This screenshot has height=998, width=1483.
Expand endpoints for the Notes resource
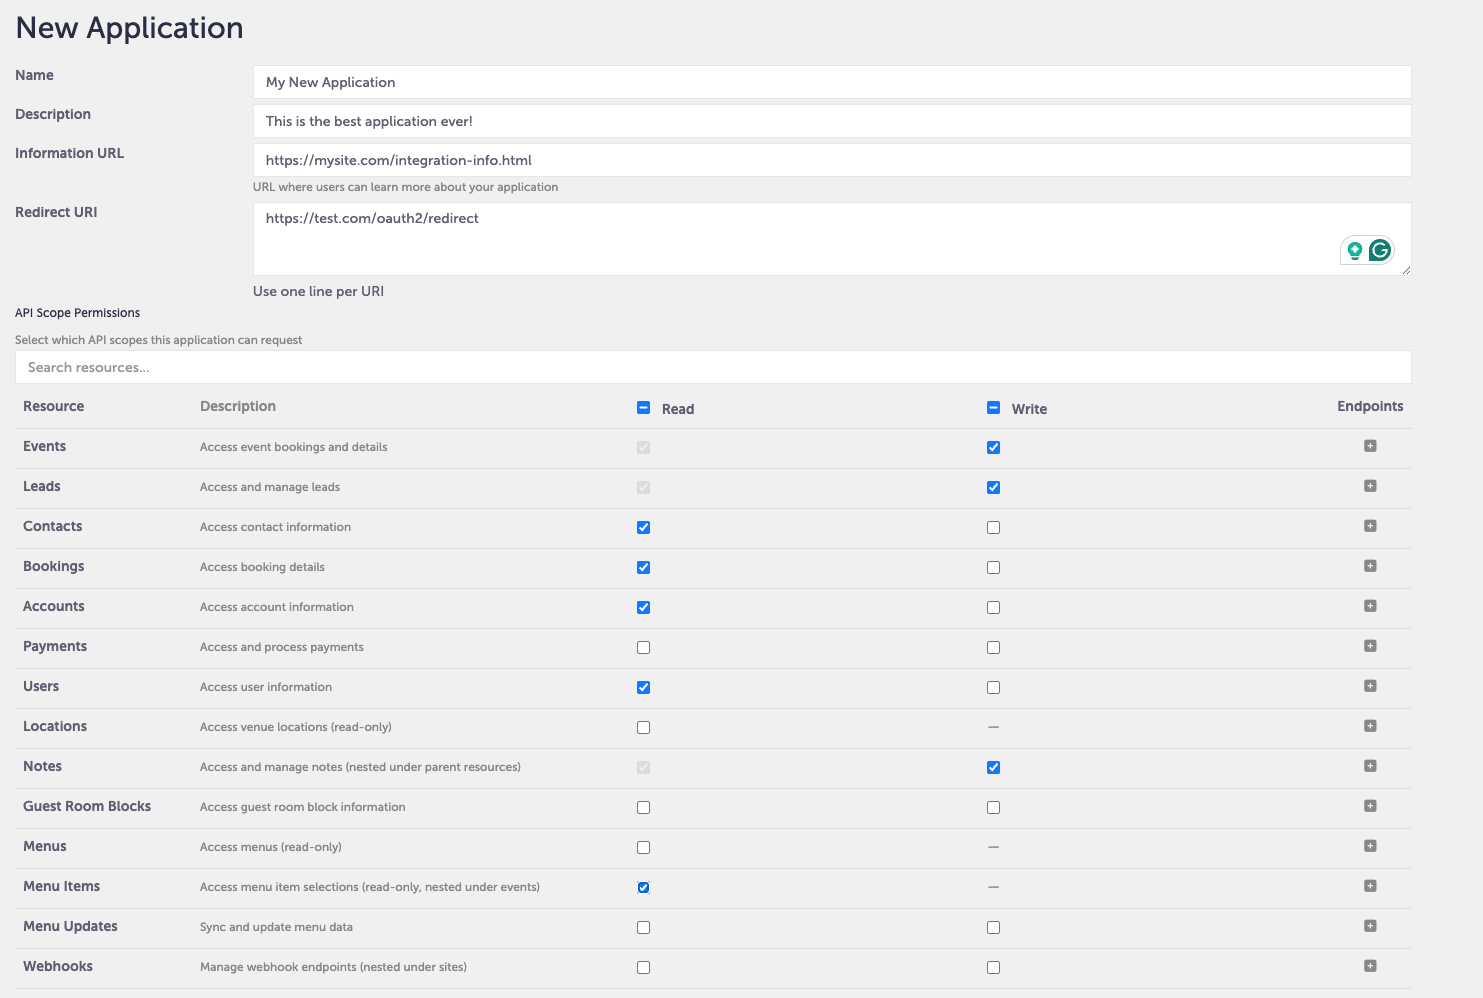(x=1371, y=766)
